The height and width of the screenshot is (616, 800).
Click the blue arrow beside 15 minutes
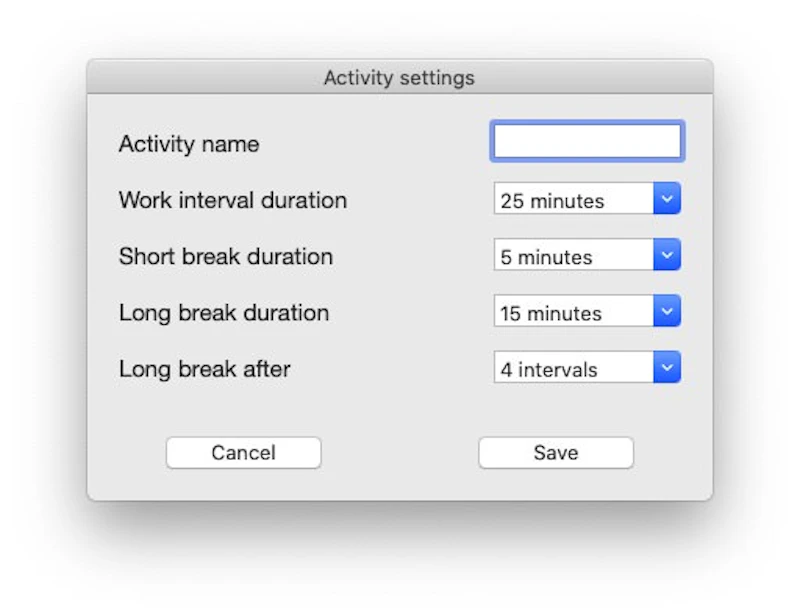[667, 311]
